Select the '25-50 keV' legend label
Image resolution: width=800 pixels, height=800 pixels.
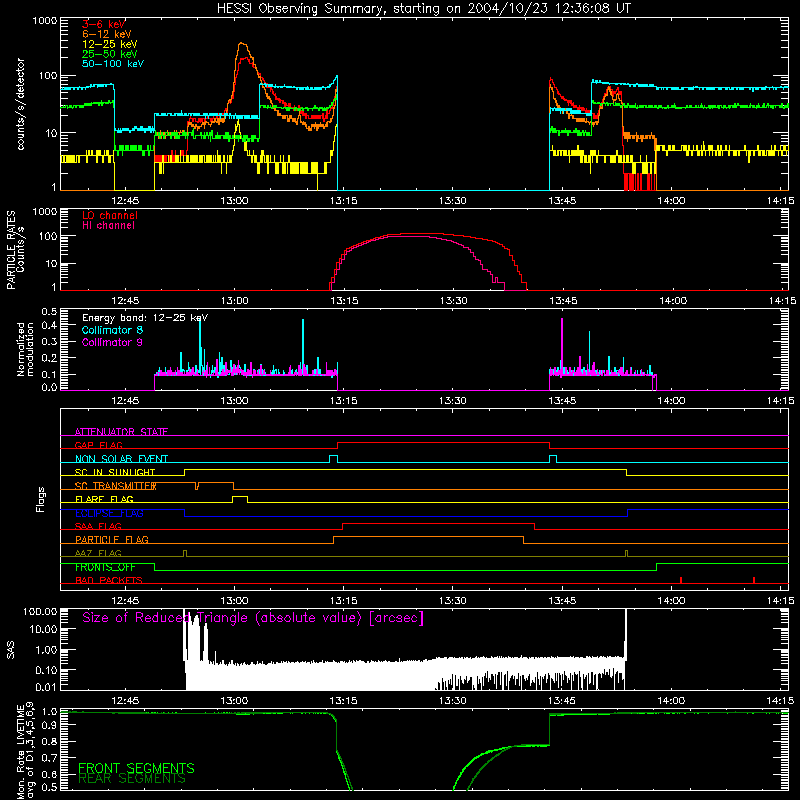pos(110,54)
